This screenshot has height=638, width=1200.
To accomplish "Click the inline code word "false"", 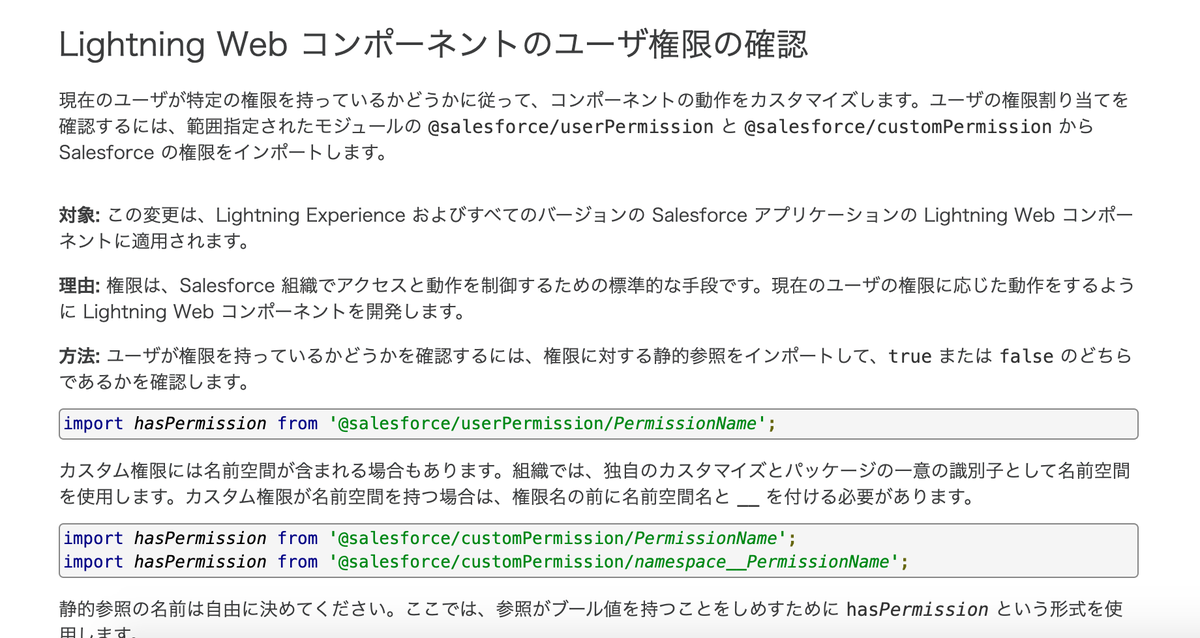I will click(1026, 356).
